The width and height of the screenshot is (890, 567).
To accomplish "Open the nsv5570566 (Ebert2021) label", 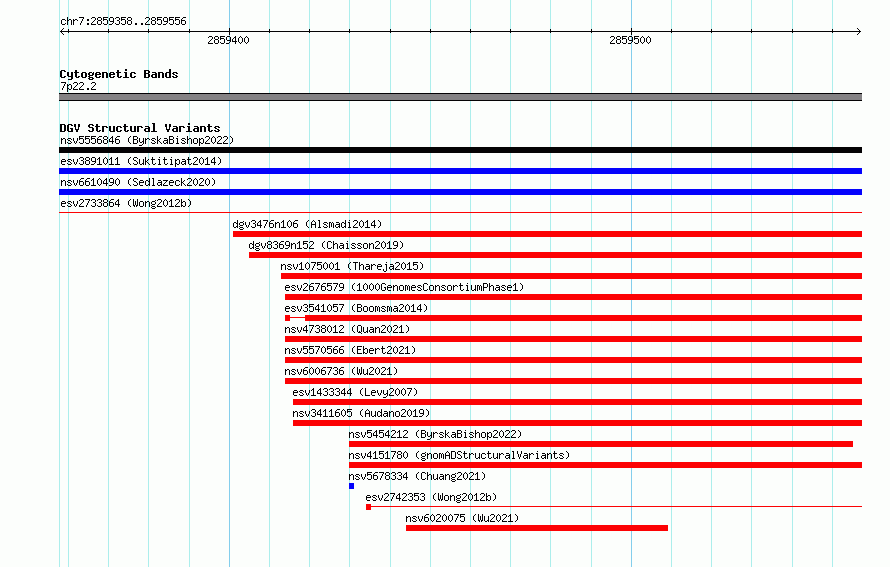I will click(x=350, y=350).
